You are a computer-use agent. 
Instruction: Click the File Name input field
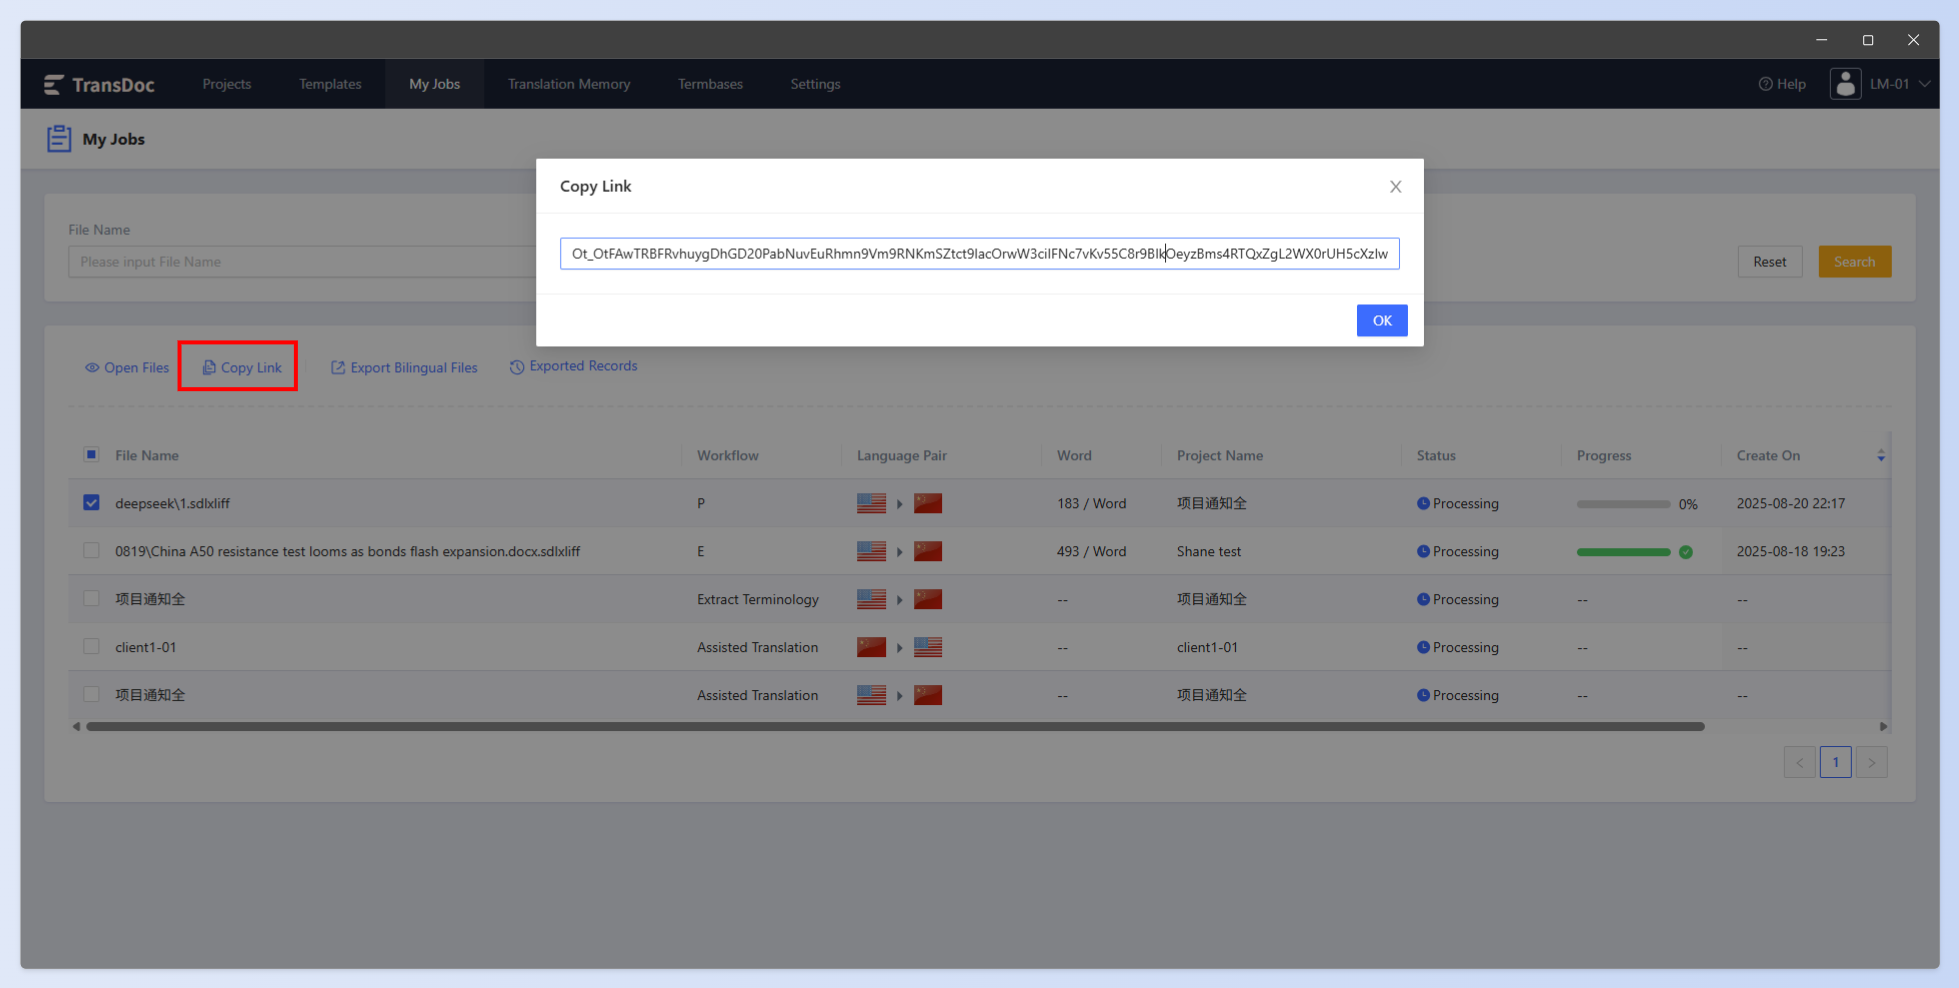(302, 262)
